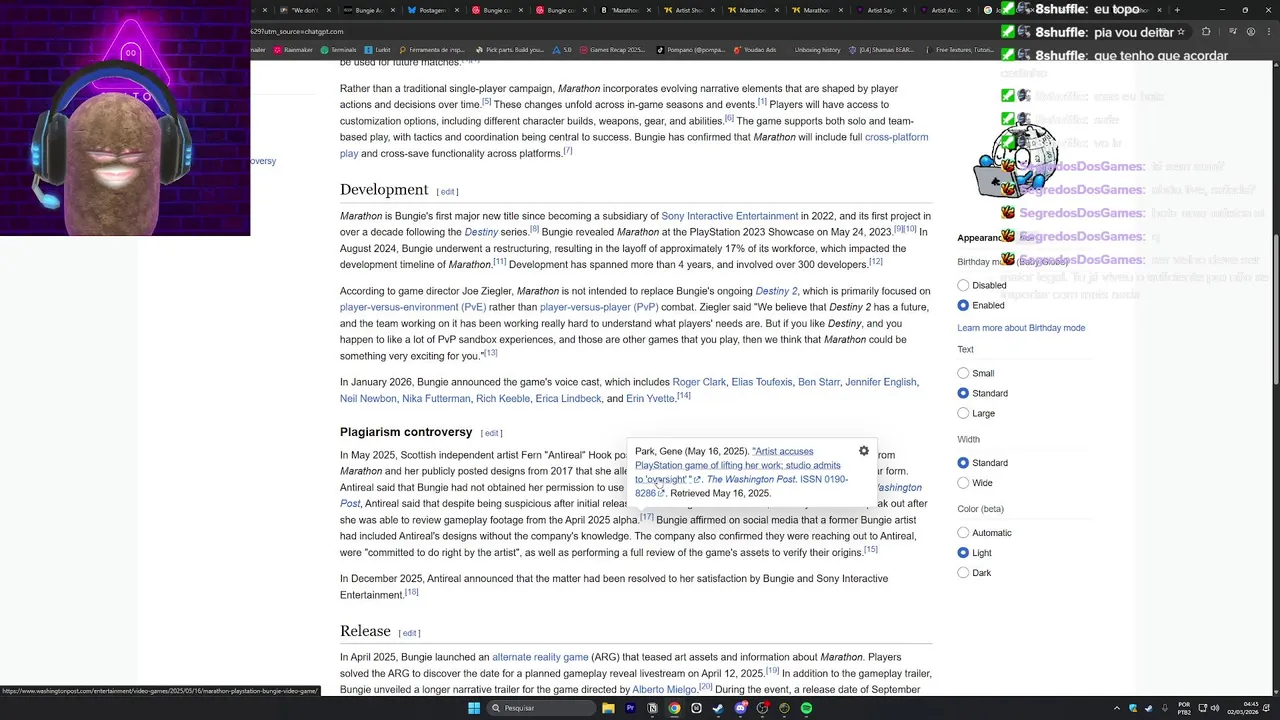Viewport: 1280px width, 720px height.
Task: Open the notification bell in the system tray
Action: click(x=1265, y=708)
